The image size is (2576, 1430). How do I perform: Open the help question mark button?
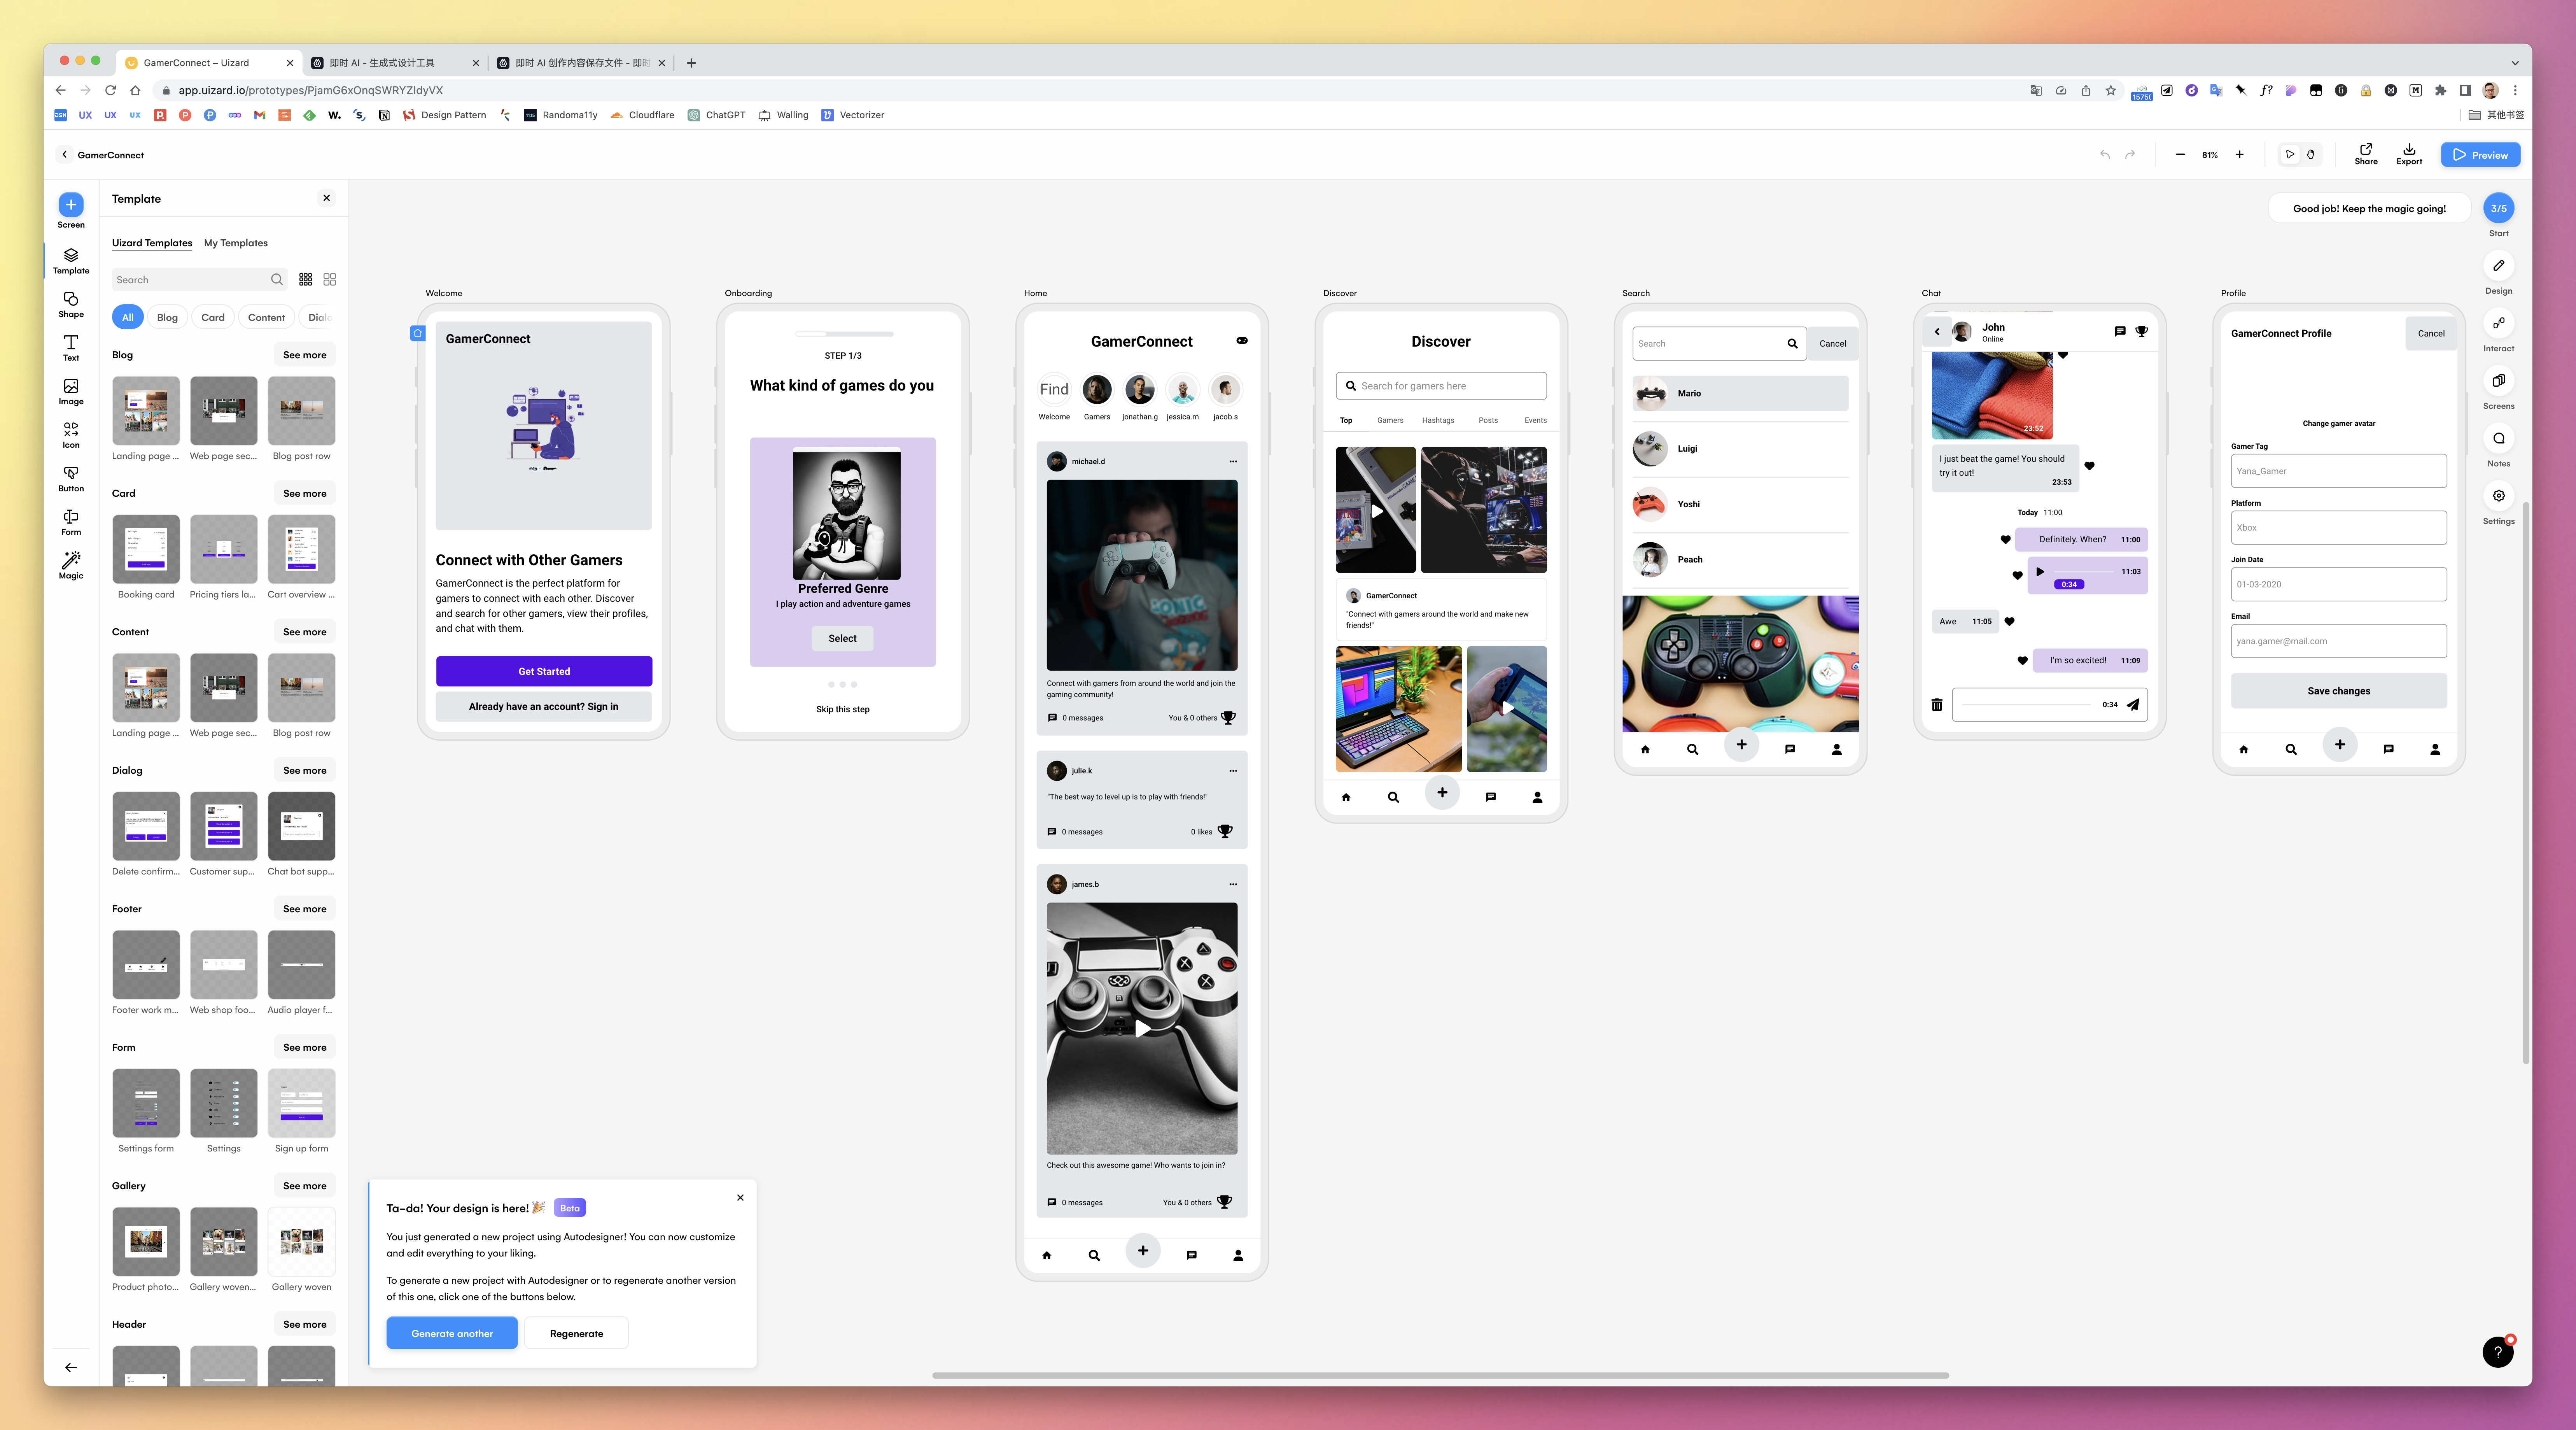coord(2497,1351)
